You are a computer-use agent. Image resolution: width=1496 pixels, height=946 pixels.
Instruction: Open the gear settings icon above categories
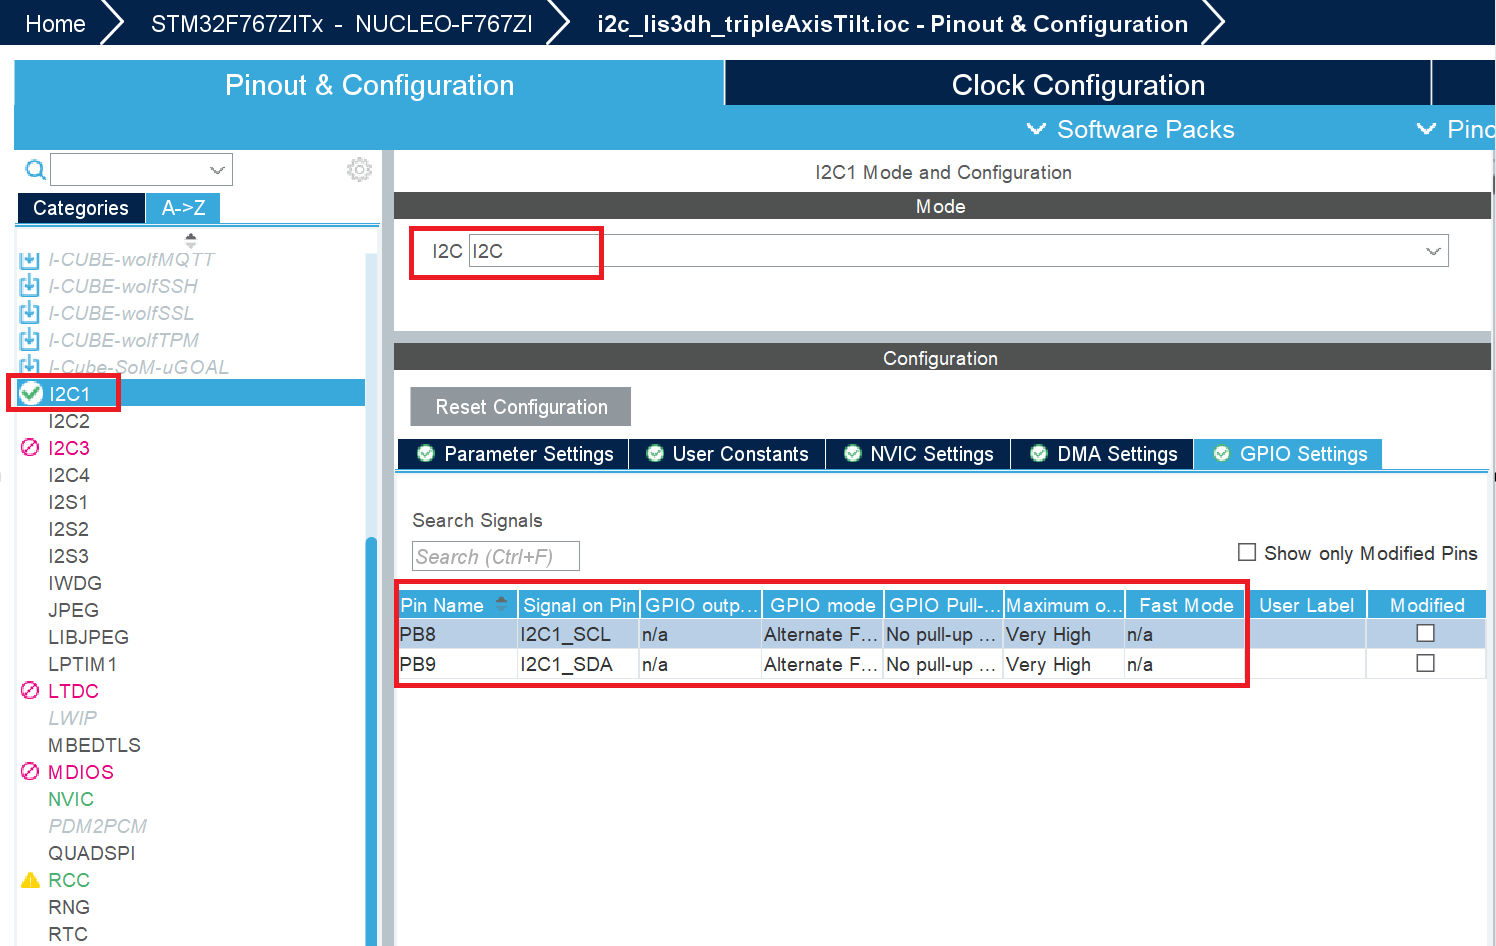click(x=359, y=170)
